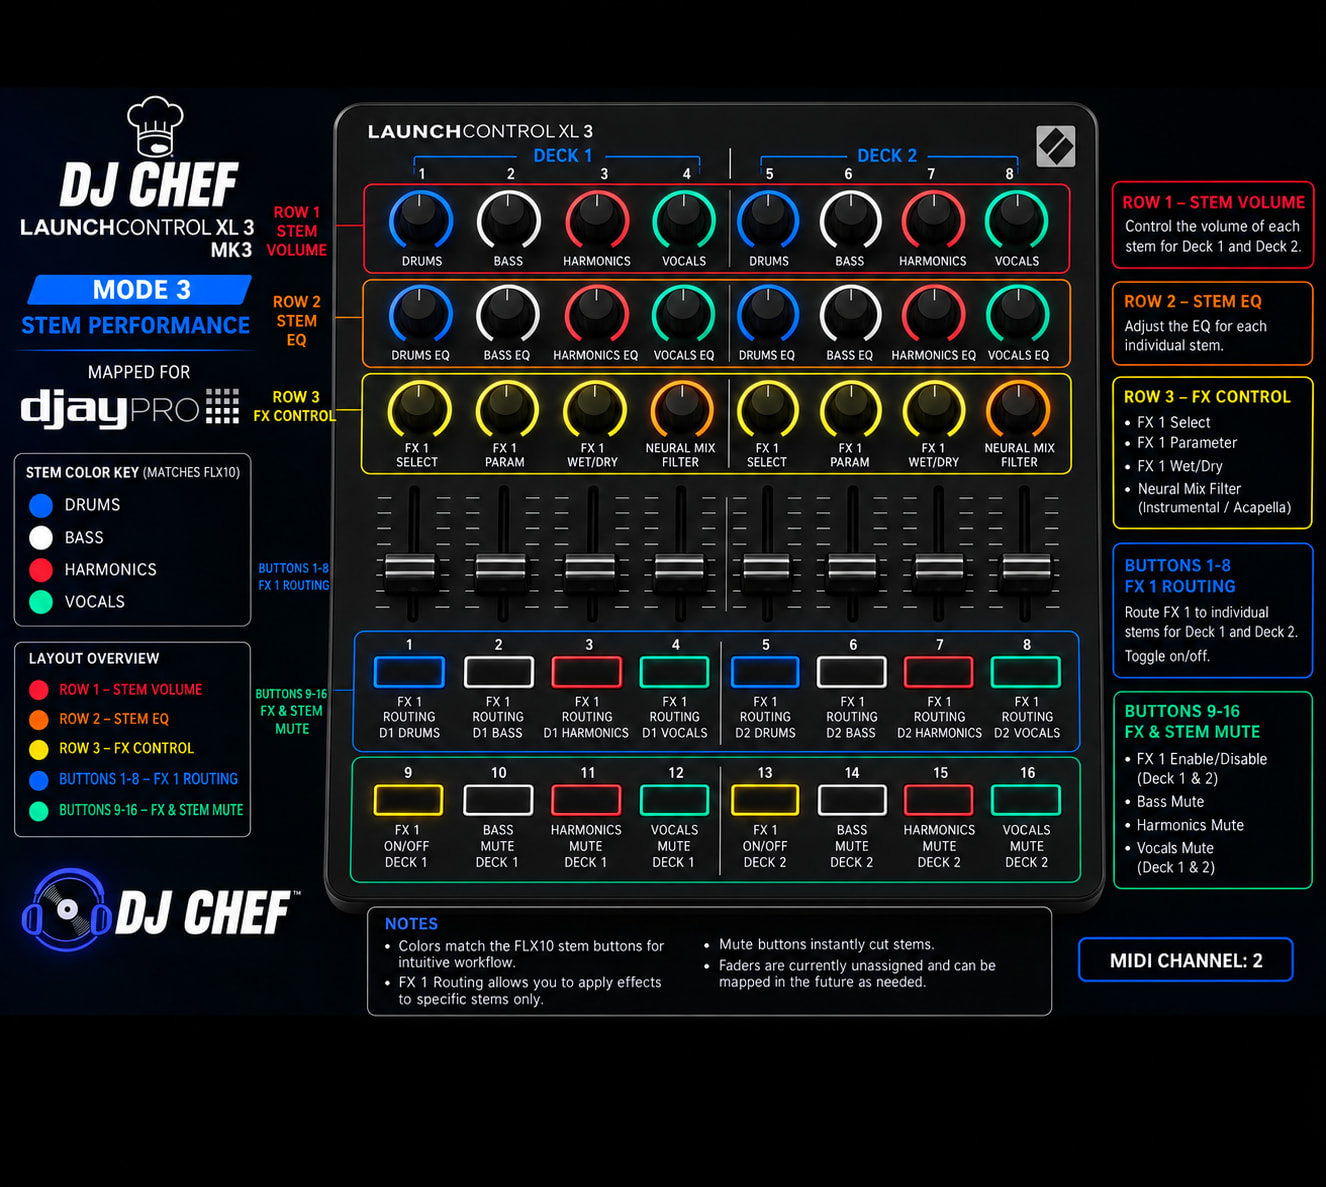Click Deck 2 FX 1 SELECT knob
Viewport: 1326px width, 1187px height.
pyautogui.click(x=767, y=409)
